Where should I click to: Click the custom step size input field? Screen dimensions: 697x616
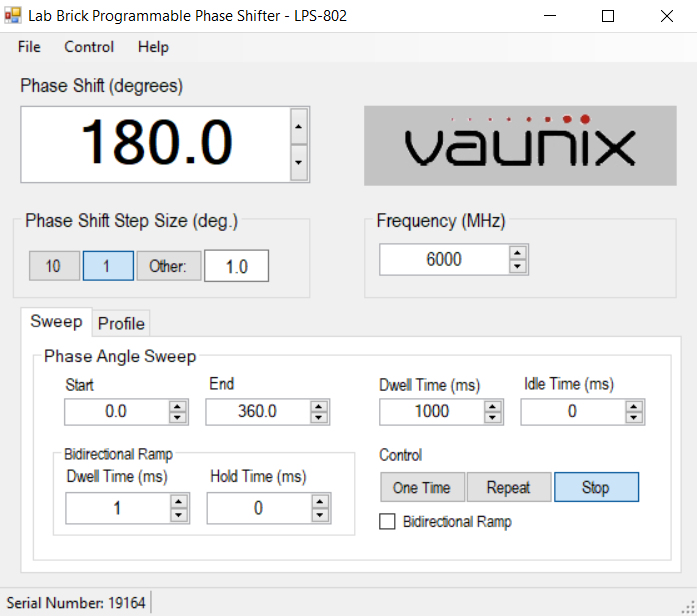[236, 266]
